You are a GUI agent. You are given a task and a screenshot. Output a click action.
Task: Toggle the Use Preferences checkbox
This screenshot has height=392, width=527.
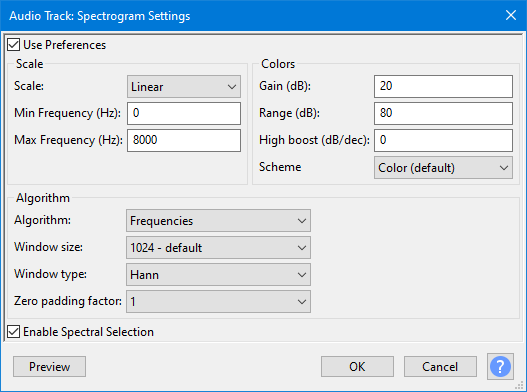[x=13, y=45]
